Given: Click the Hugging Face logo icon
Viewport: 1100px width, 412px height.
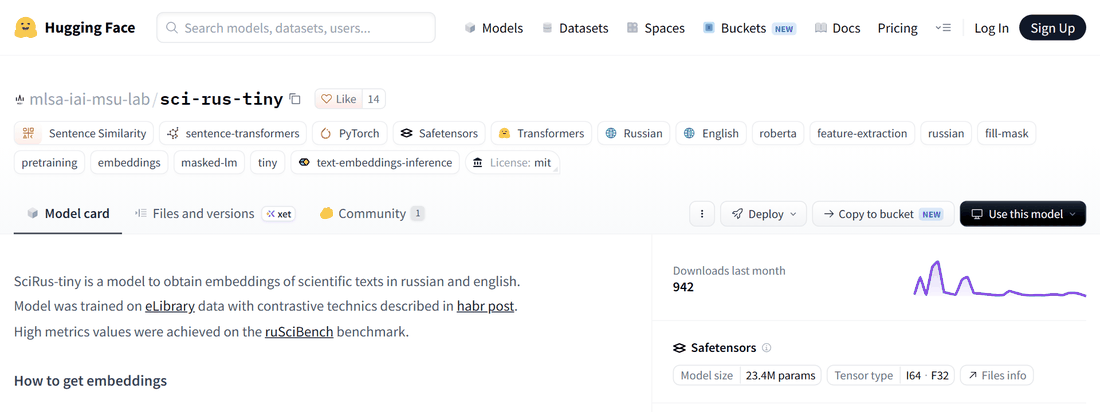Looking at the screenshot, I should click(25, 28).
